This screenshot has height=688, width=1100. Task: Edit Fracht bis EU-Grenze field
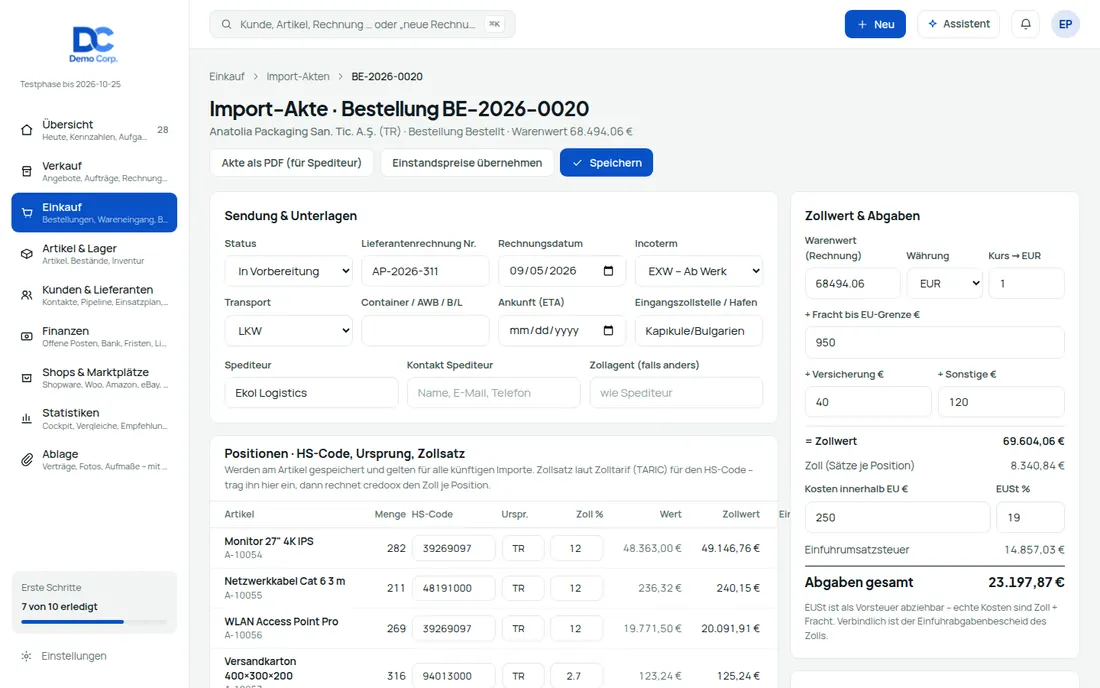934,342
